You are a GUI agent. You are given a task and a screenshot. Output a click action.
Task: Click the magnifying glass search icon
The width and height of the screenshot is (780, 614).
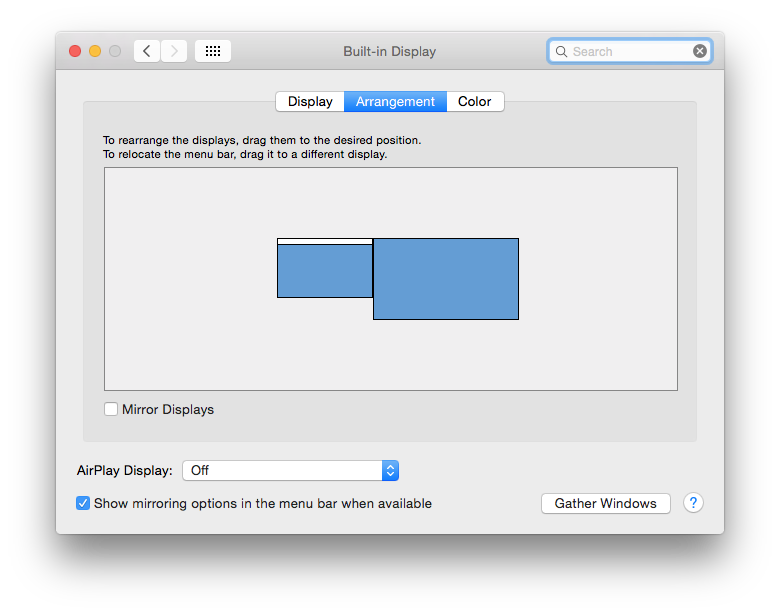(x=561, y=51)
